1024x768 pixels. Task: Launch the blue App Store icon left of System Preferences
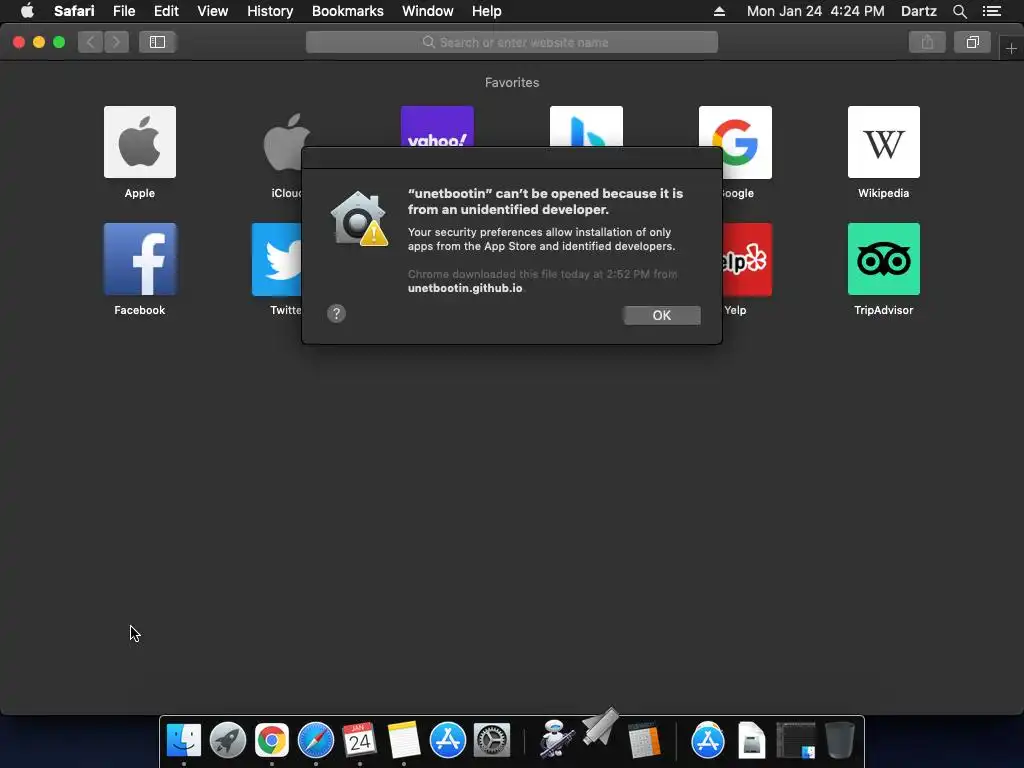(x=447, y=740)
